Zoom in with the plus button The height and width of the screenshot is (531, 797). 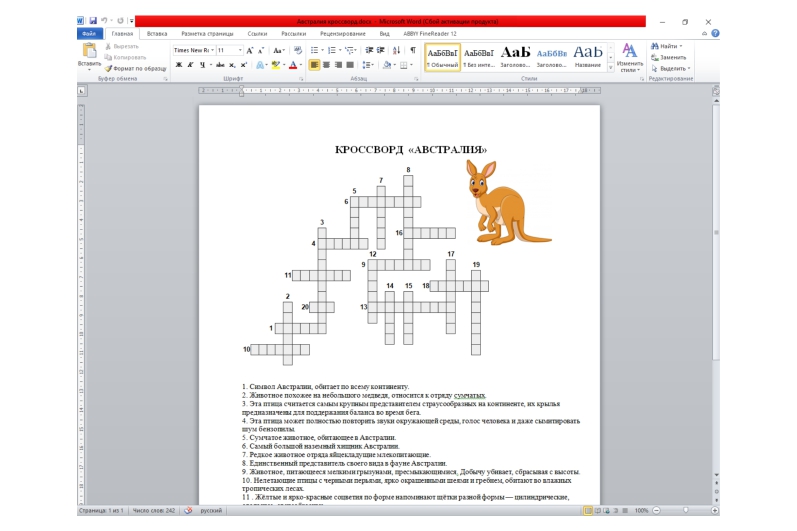[715, 510]
